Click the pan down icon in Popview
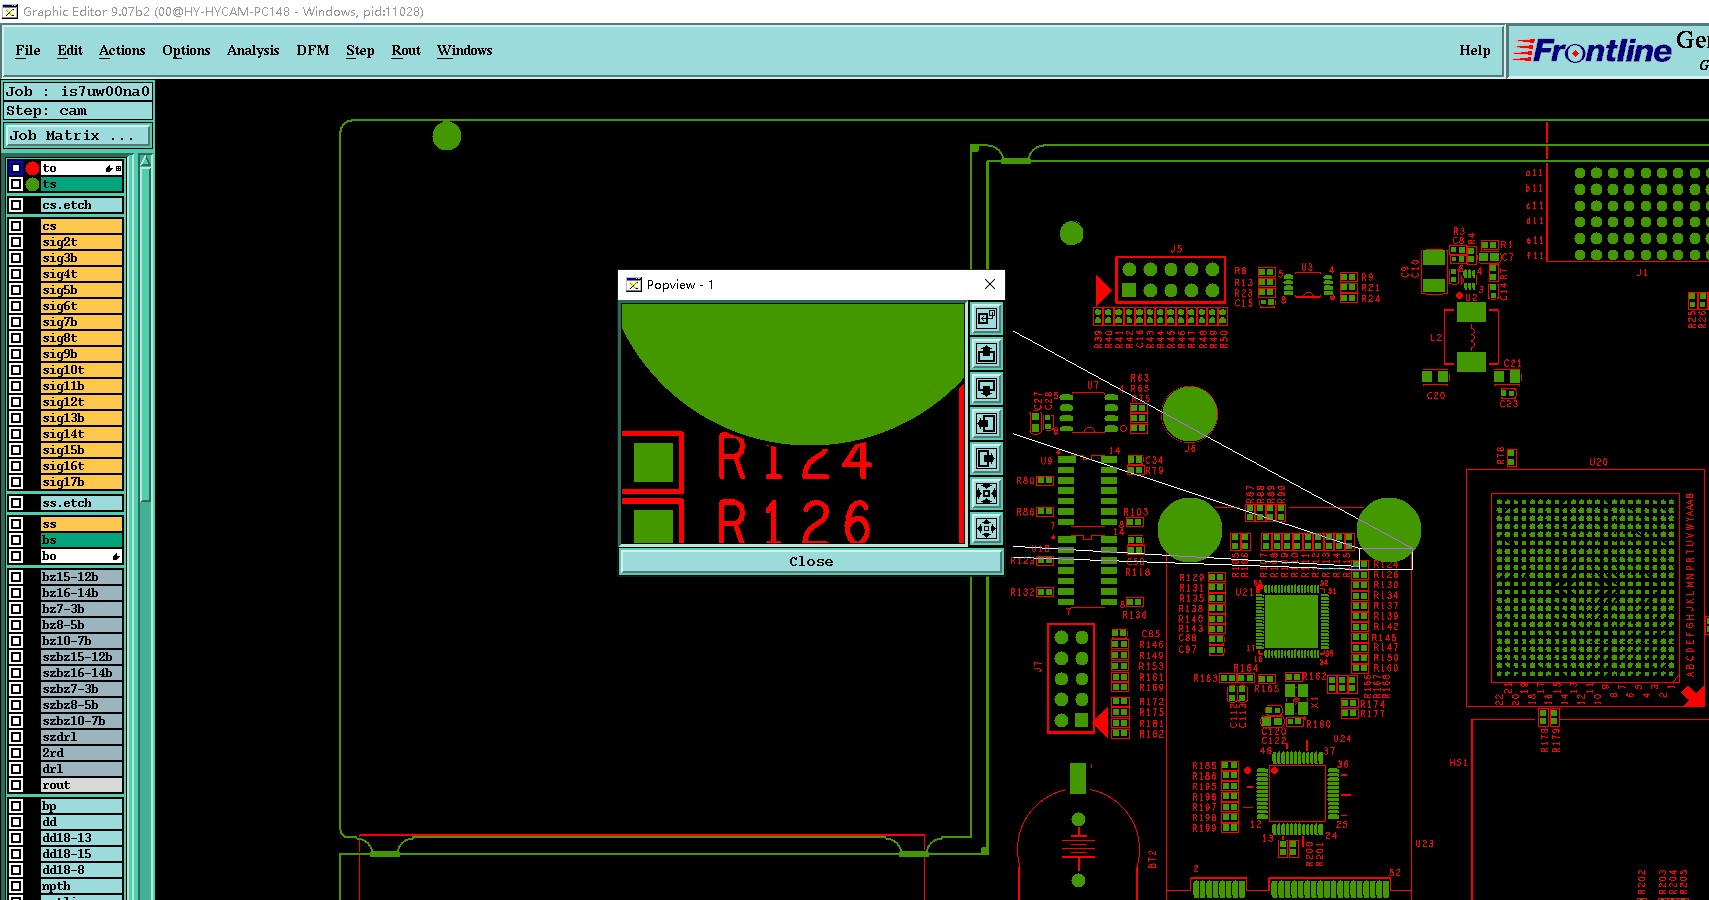The width and height of the screenshot is (1709, 900). 986,389
